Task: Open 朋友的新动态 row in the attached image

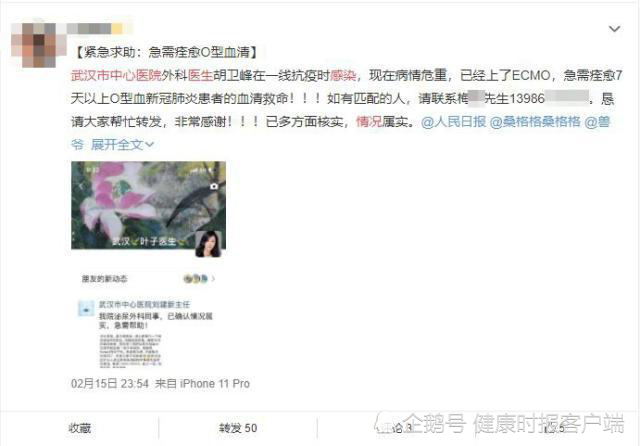Action: [x=149, y=279]
